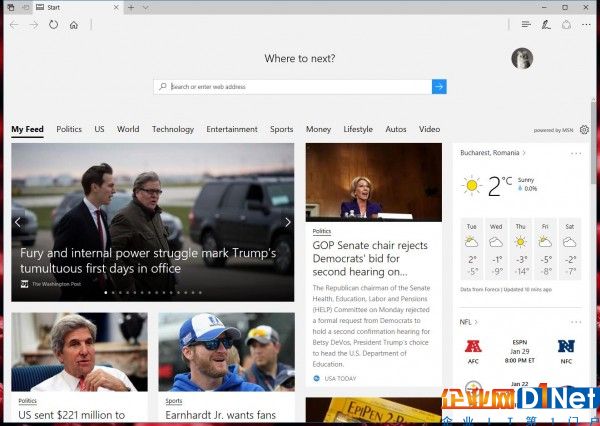This screenshot has width=600, height=426.
Task: Switch to the Politics tab
Action: pos(69,129)
